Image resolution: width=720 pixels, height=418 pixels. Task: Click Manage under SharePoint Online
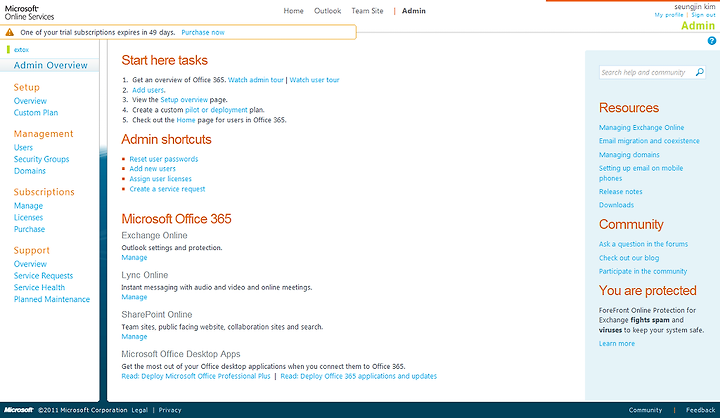(x=134, y=337)
